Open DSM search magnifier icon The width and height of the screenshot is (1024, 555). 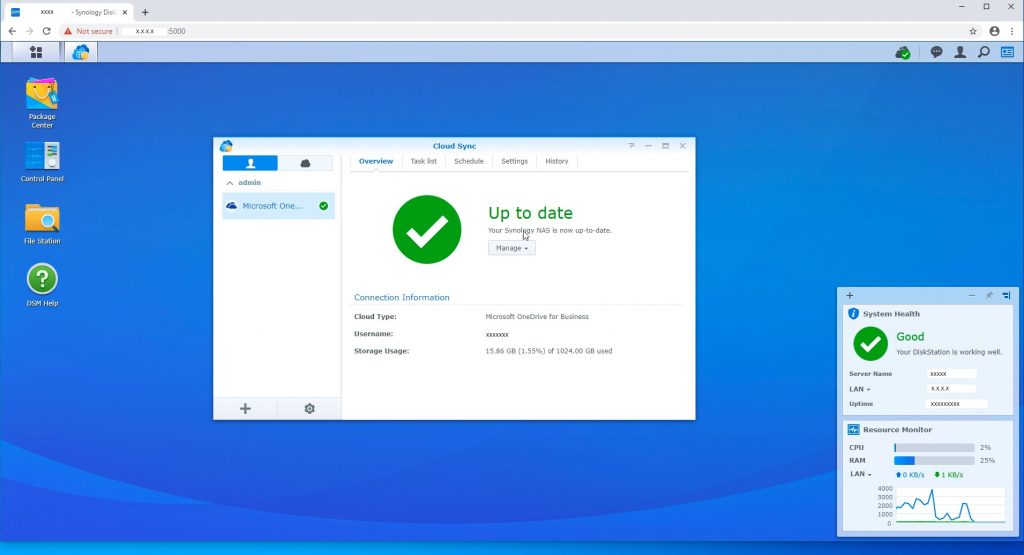[984, 52]
